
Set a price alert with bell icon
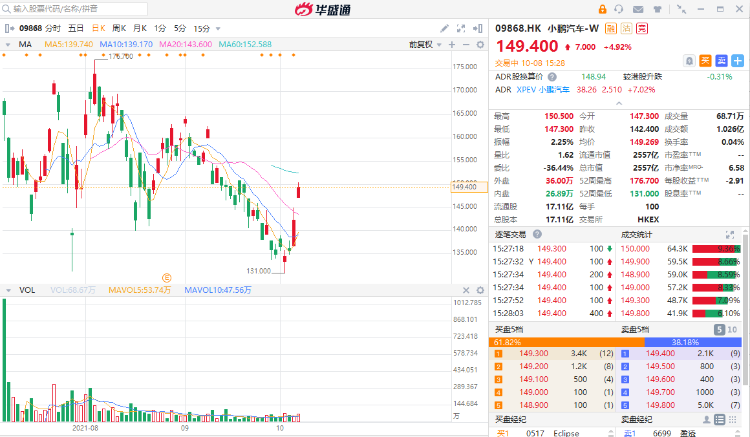pyautogui.click(x=689, y=61)
